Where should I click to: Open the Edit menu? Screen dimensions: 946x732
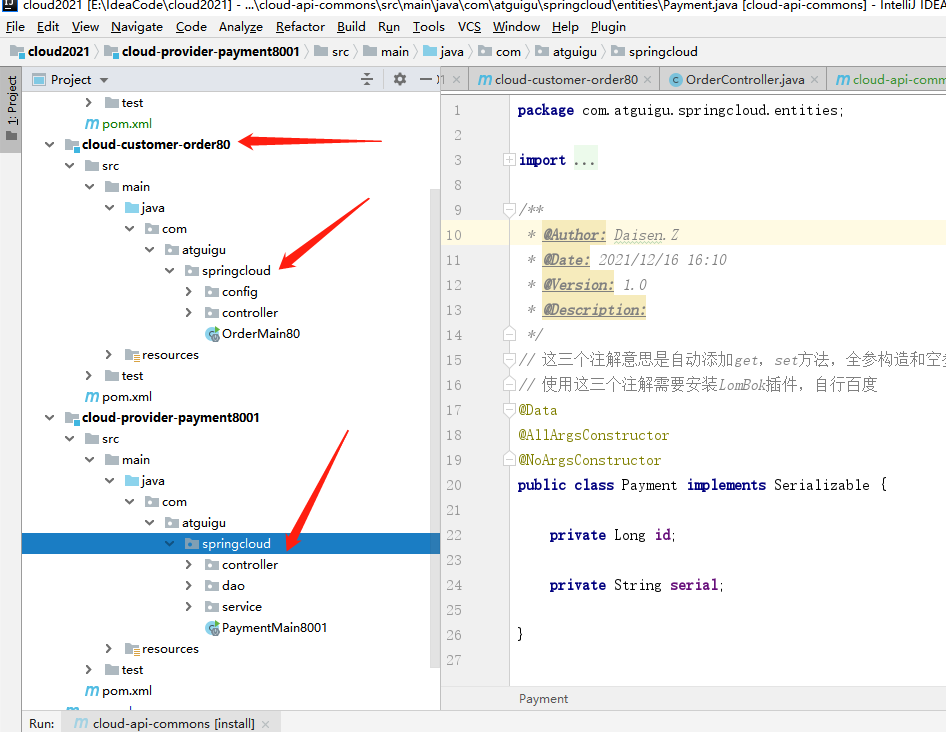(x=48, y=27)
